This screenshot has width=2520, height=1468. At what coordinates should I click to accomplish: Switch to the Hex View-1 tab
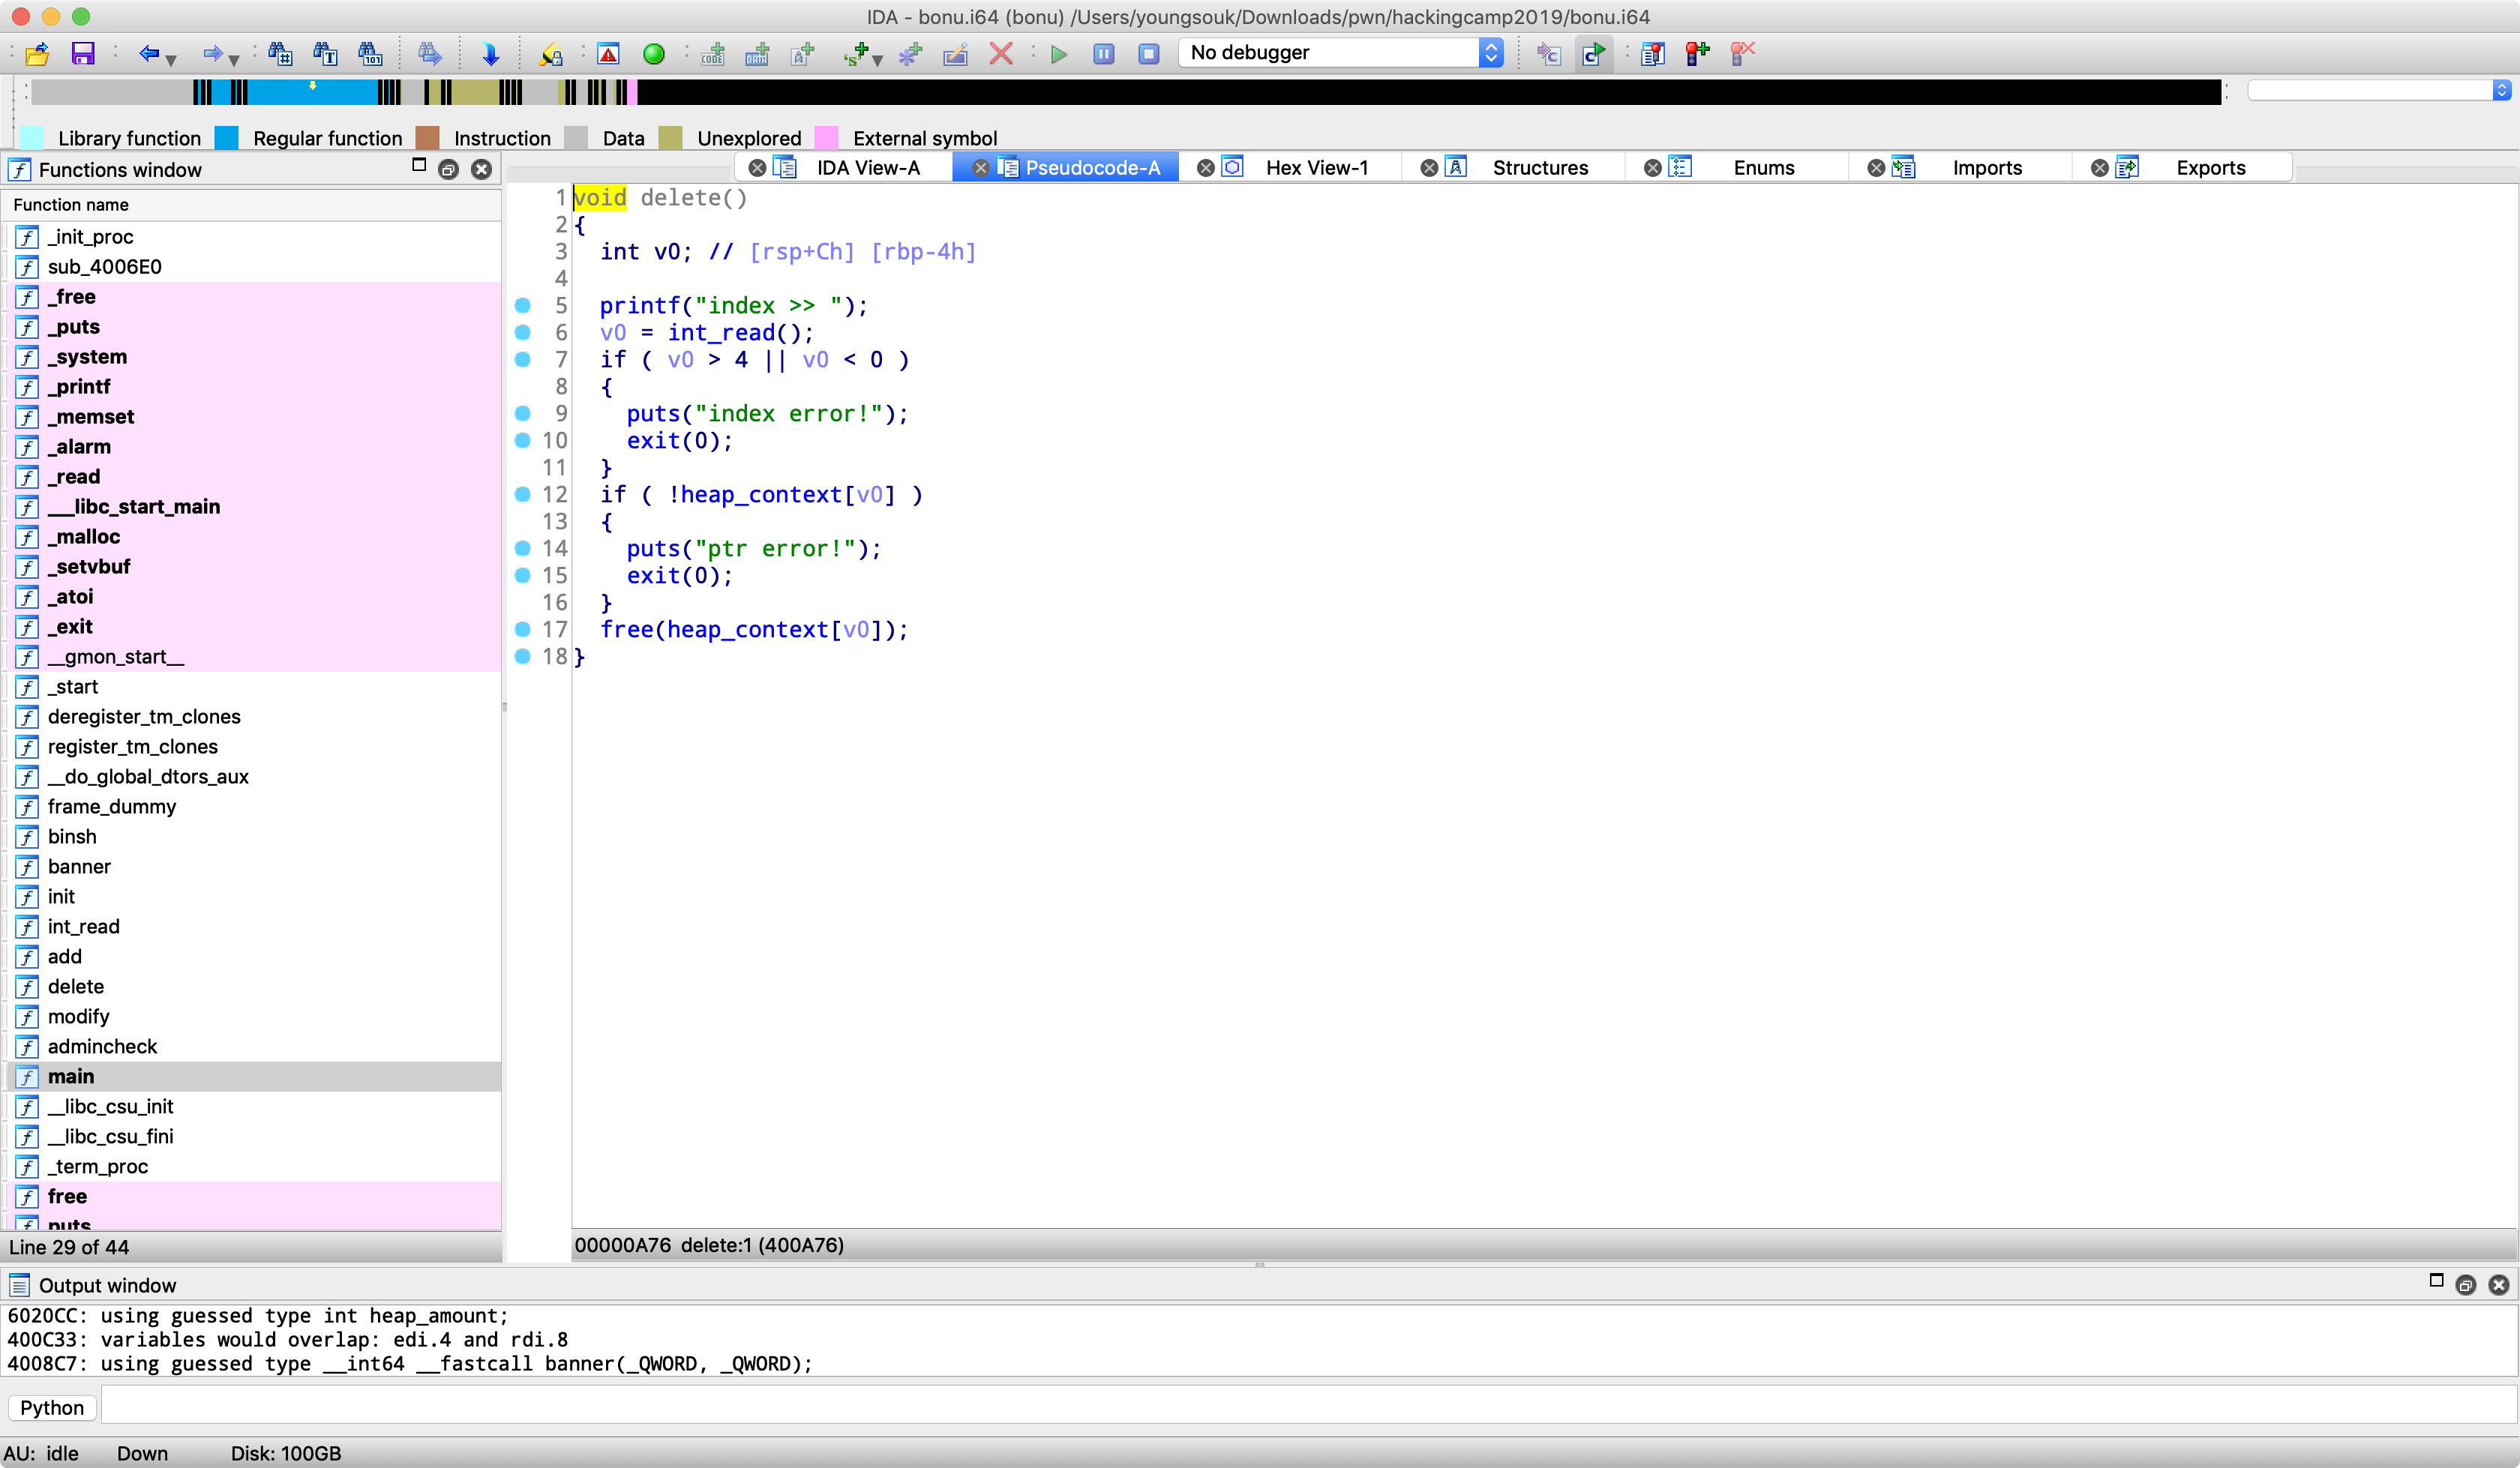(1316, 168)
